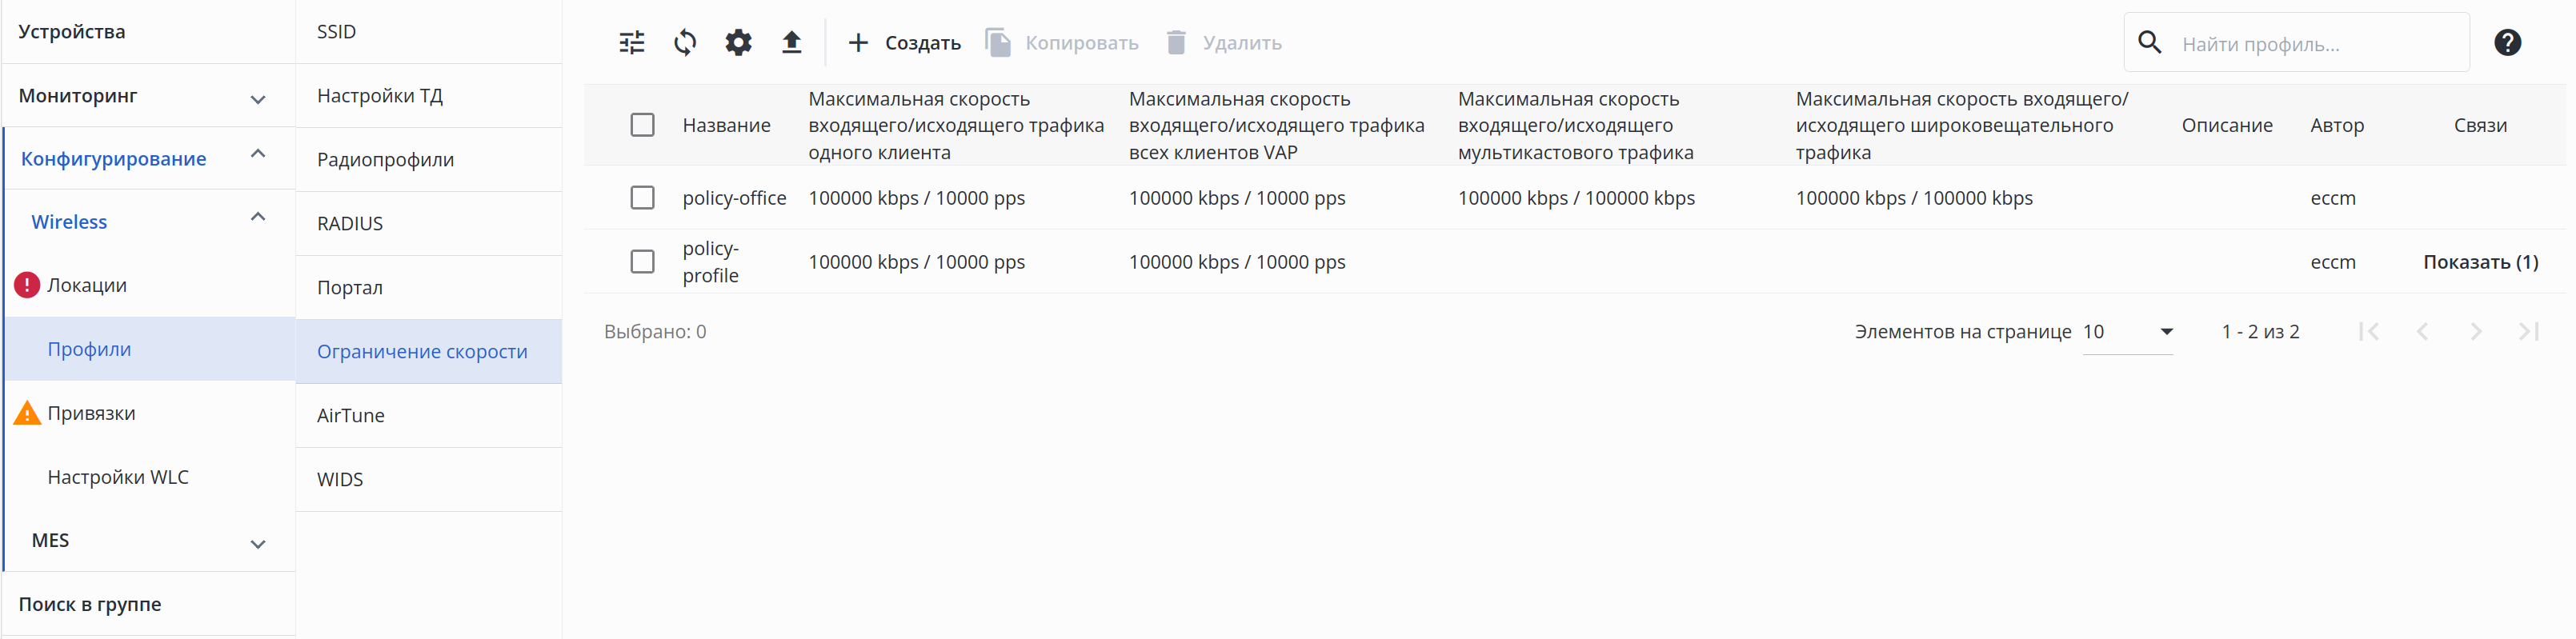Collapse the Wireless section
The height and width of the screenshot is (639, 2576).
coord(257,217)
